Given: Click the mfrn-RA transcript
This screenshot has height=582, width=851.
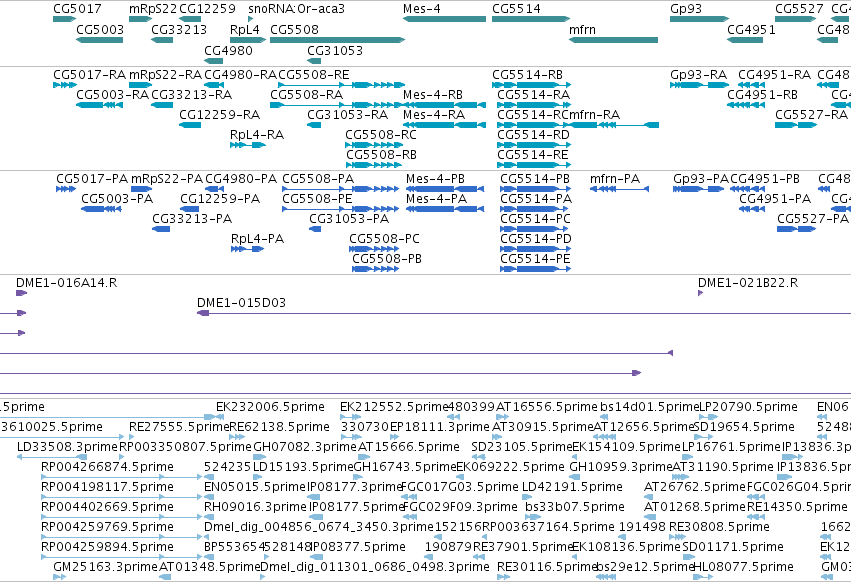Looking at the screenshot, I should click(x=614, y=125).
